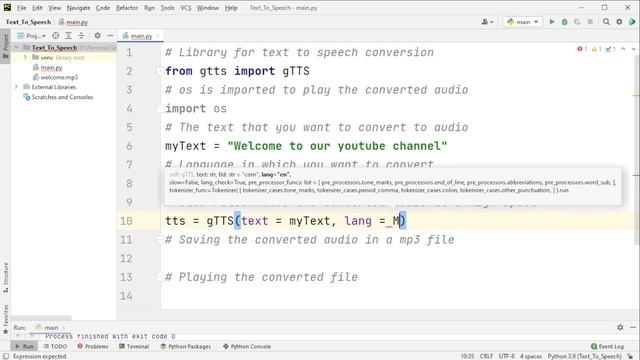
Task: Click the Select Opened File target icon
Action: pos(56,36)
